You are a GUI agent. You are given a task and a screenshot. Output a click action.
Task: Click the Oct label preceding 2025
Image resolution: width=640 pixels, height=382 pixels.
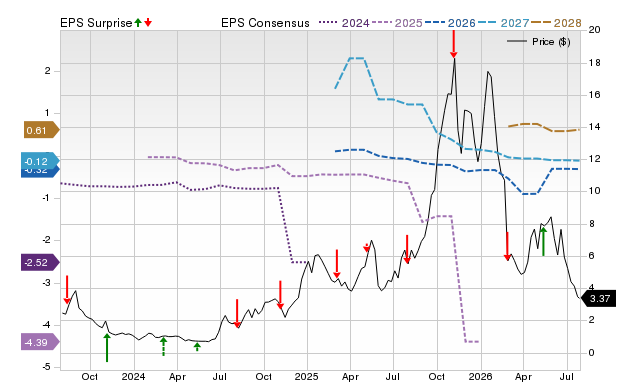click(264, 376)
